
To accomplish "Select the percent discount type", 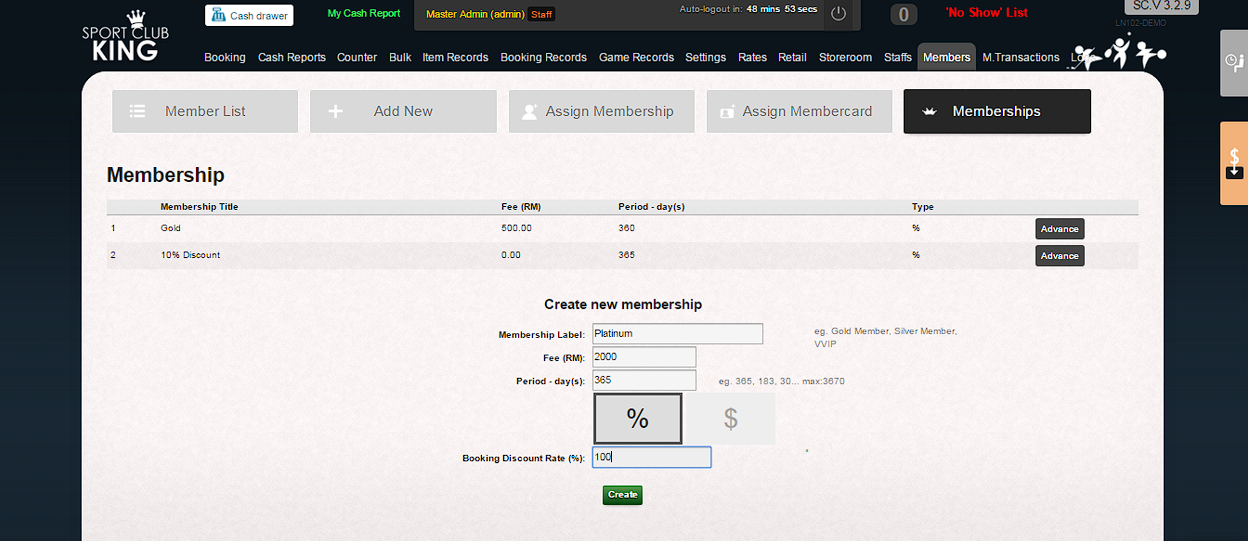I will click(x=638, y=419).
